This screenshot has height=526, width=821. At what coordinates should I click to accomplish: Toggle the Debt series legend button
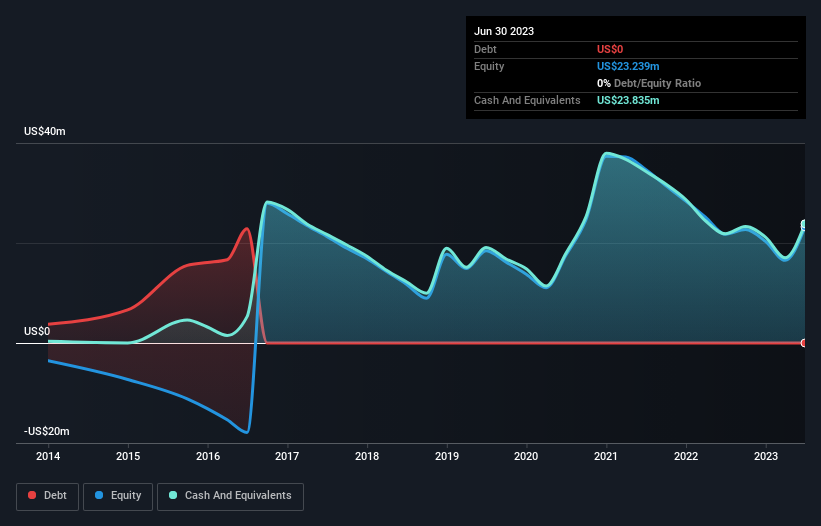click(48, 496)
